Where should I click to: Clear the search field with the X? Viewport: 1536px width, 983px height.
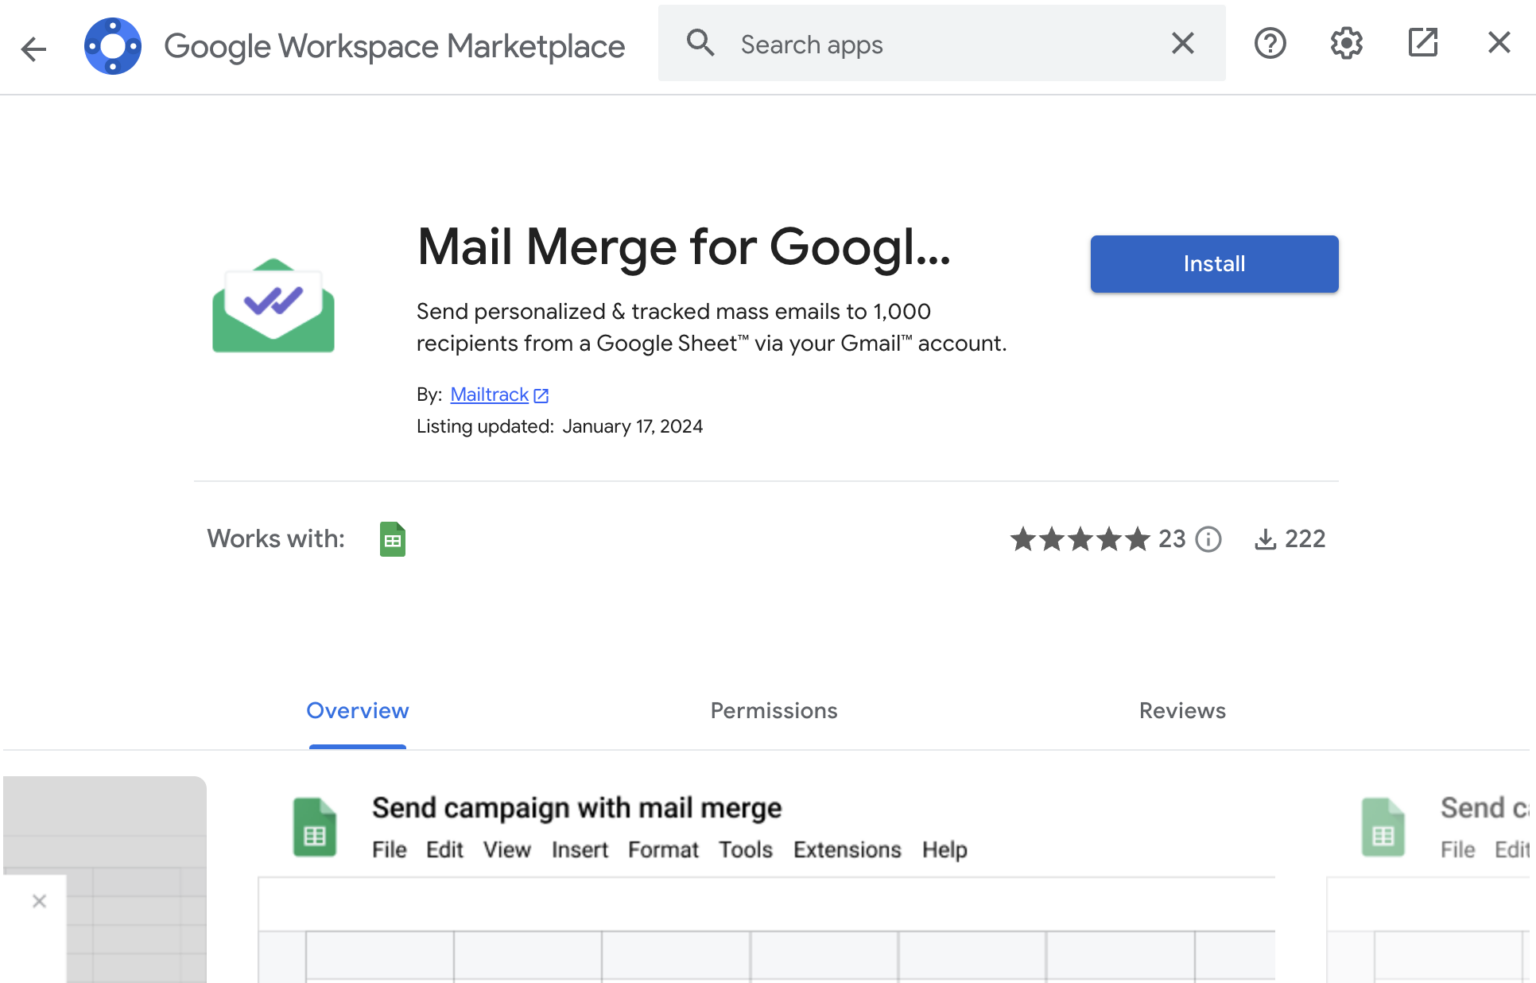point(1182,43)
